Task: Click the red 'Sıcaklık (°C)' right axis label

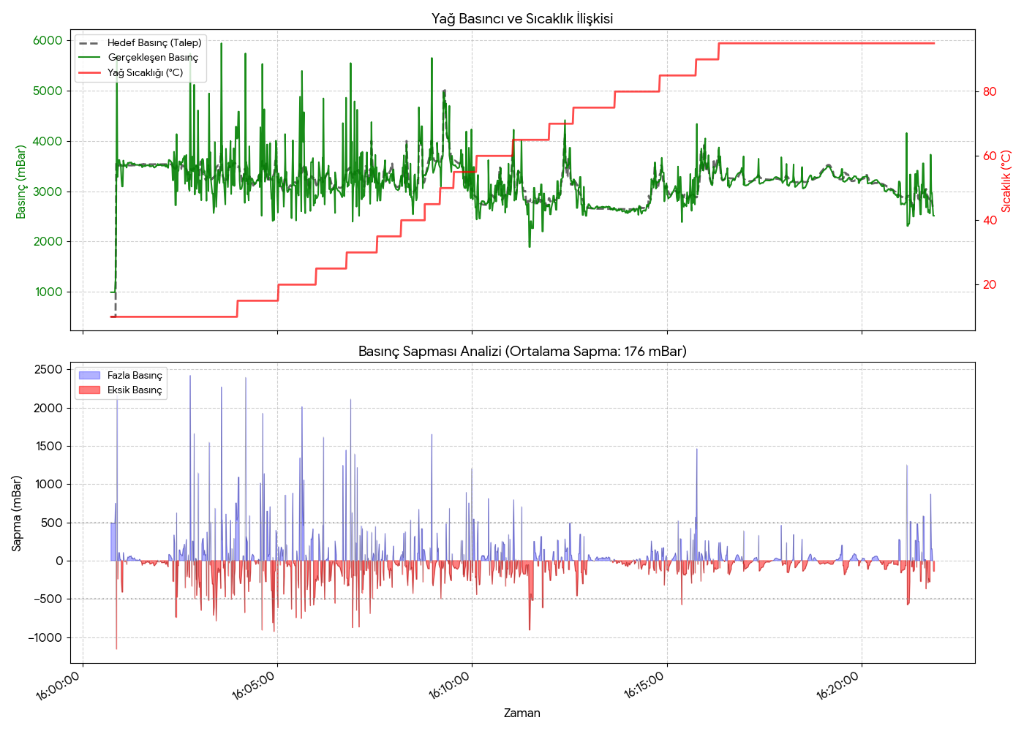Action: coord(1006,182)
